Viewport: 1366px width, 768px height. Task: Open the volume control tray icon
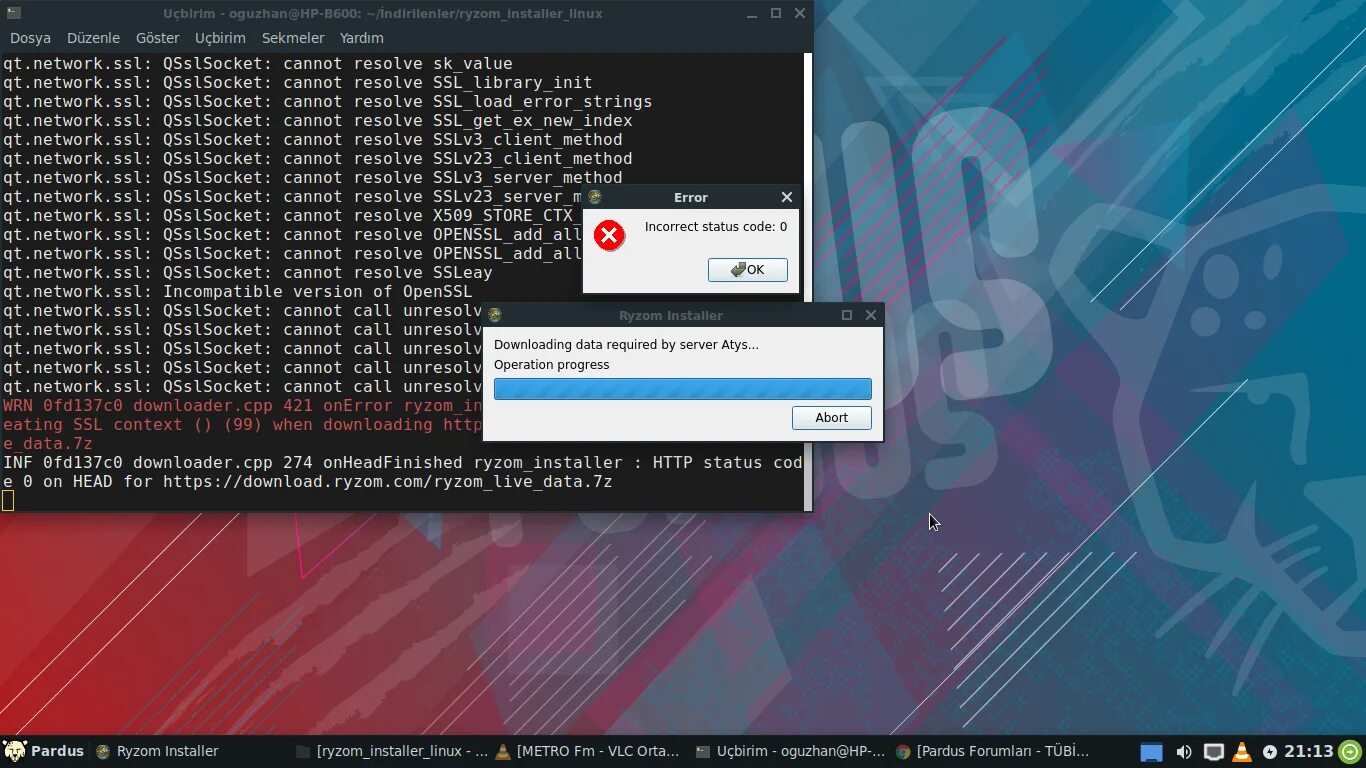(x=1183, y=752)
